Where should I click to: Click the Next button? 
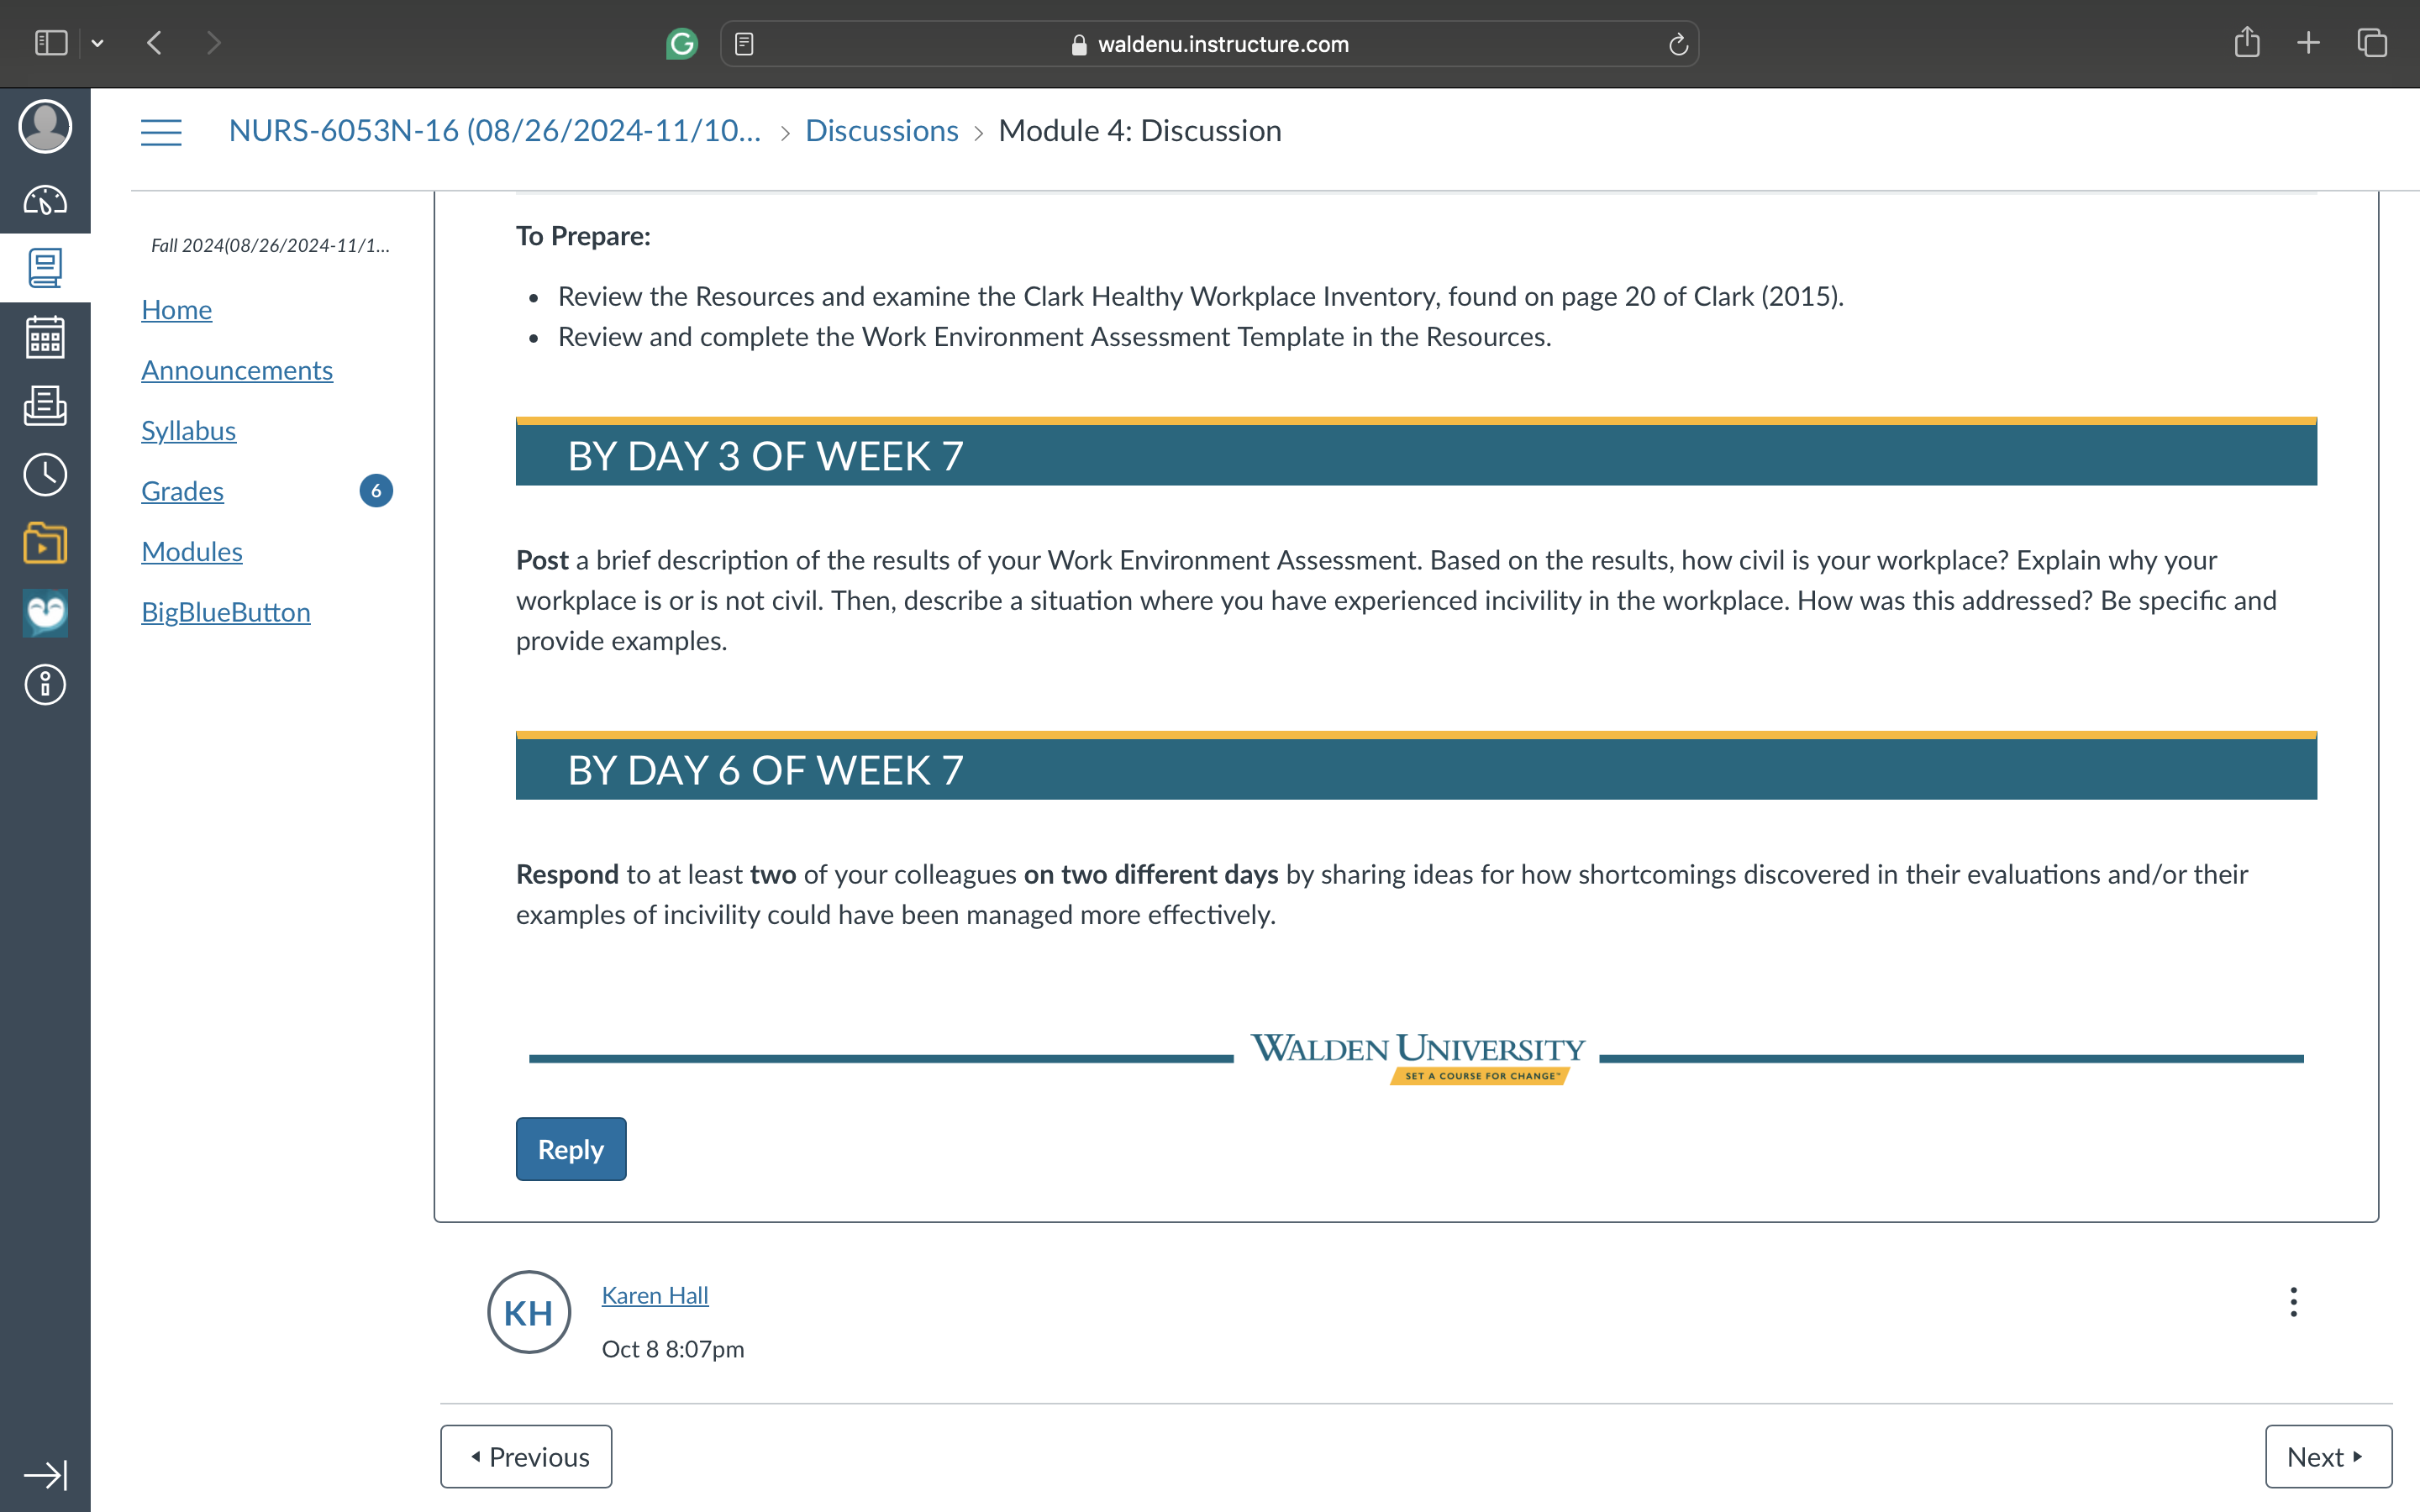(x=2328, y=1456)
